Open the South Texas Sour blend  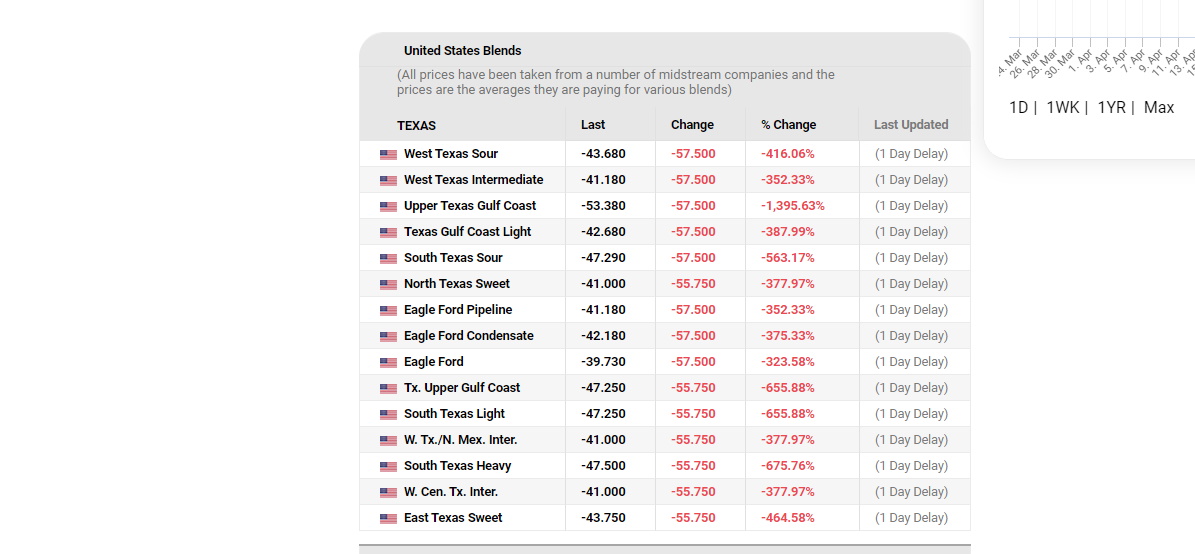coord(453,258)
